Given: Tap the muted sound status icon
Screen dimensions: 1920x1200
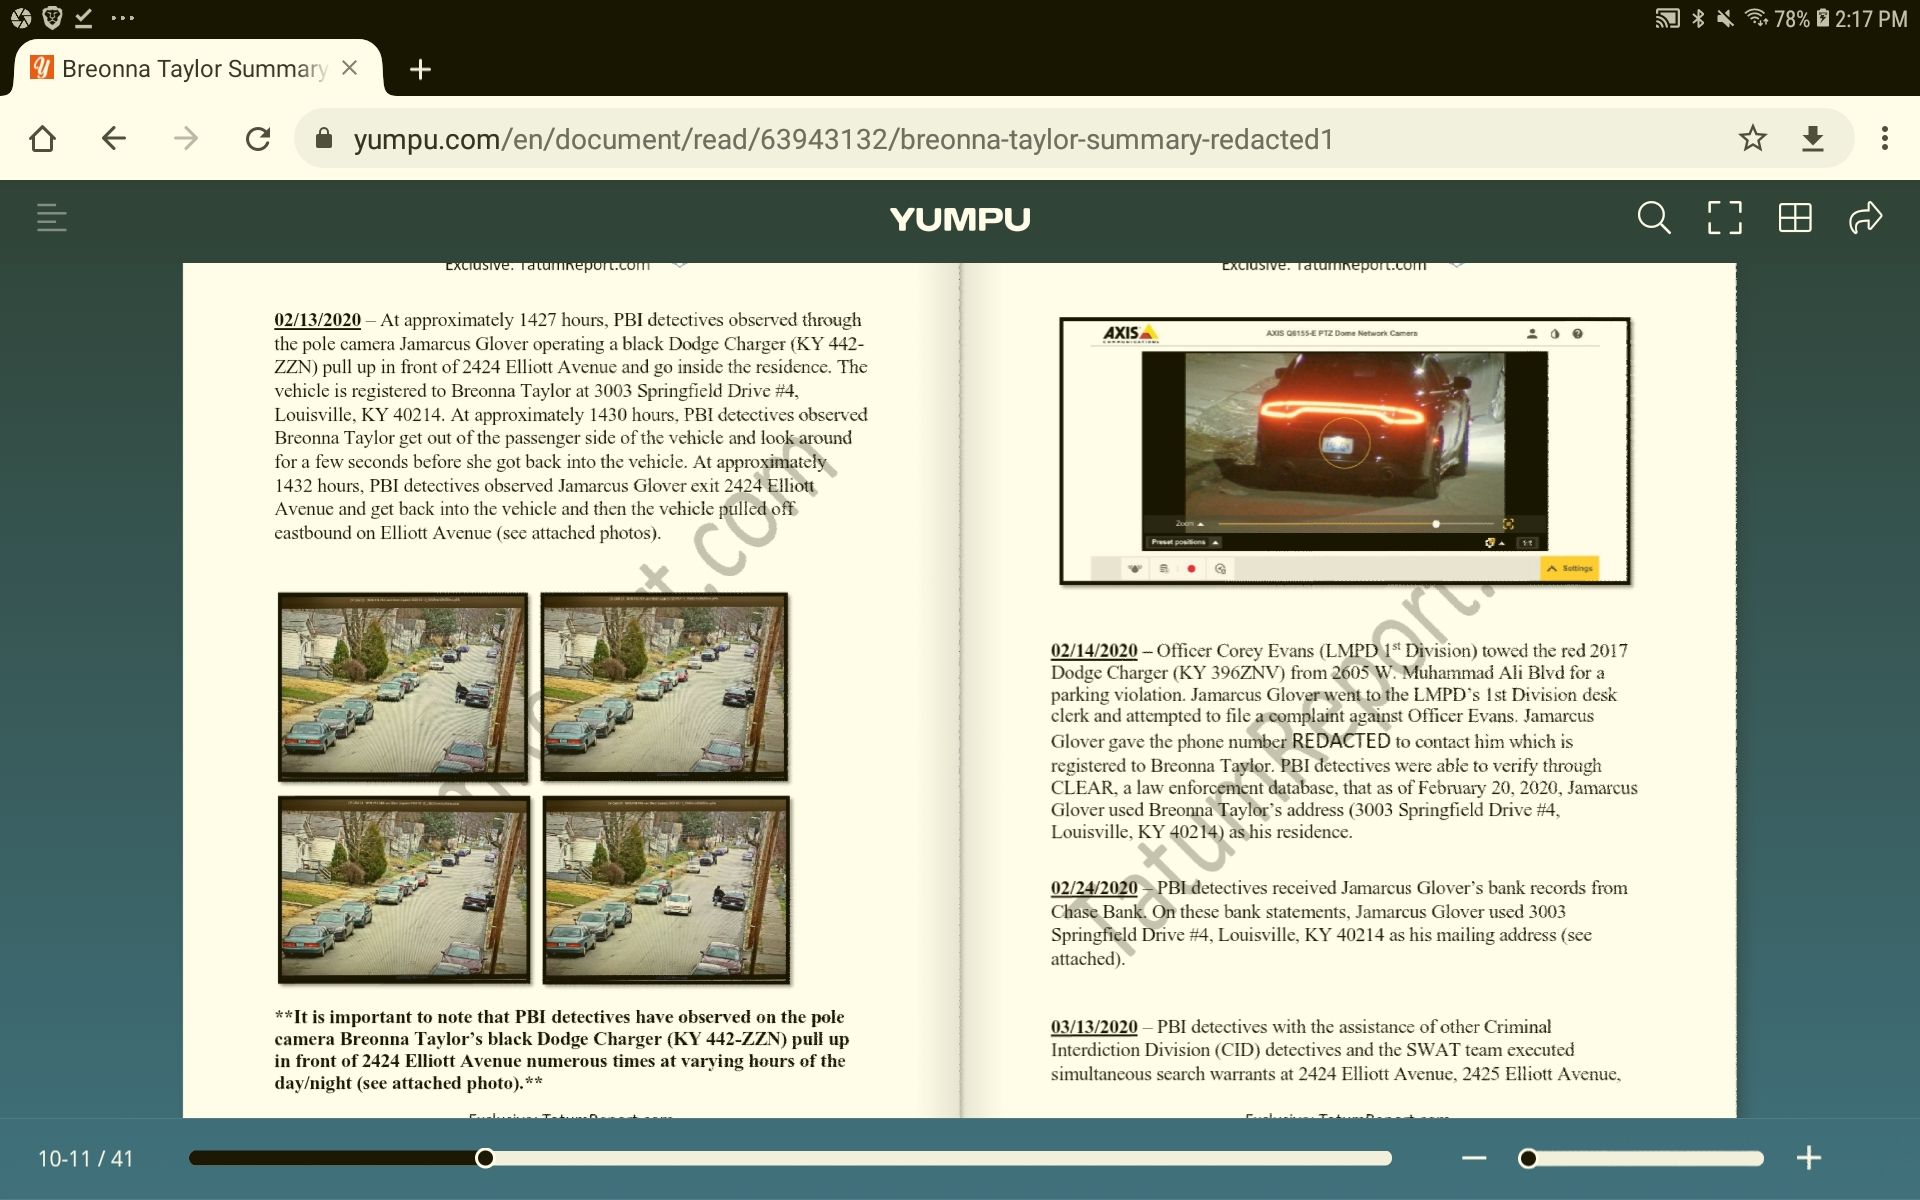Looking at the screenshot, I should tap(1725, 18).
